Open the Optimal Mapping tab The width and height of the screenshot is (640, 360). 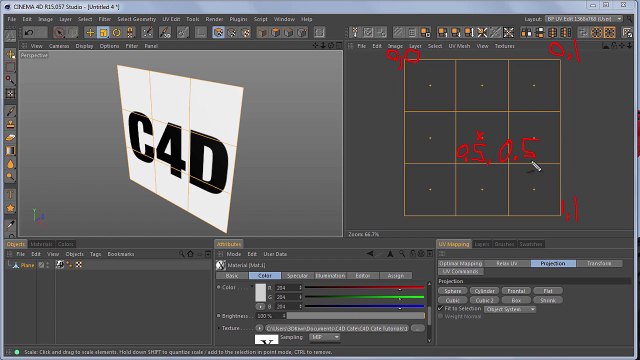[461, 264]
